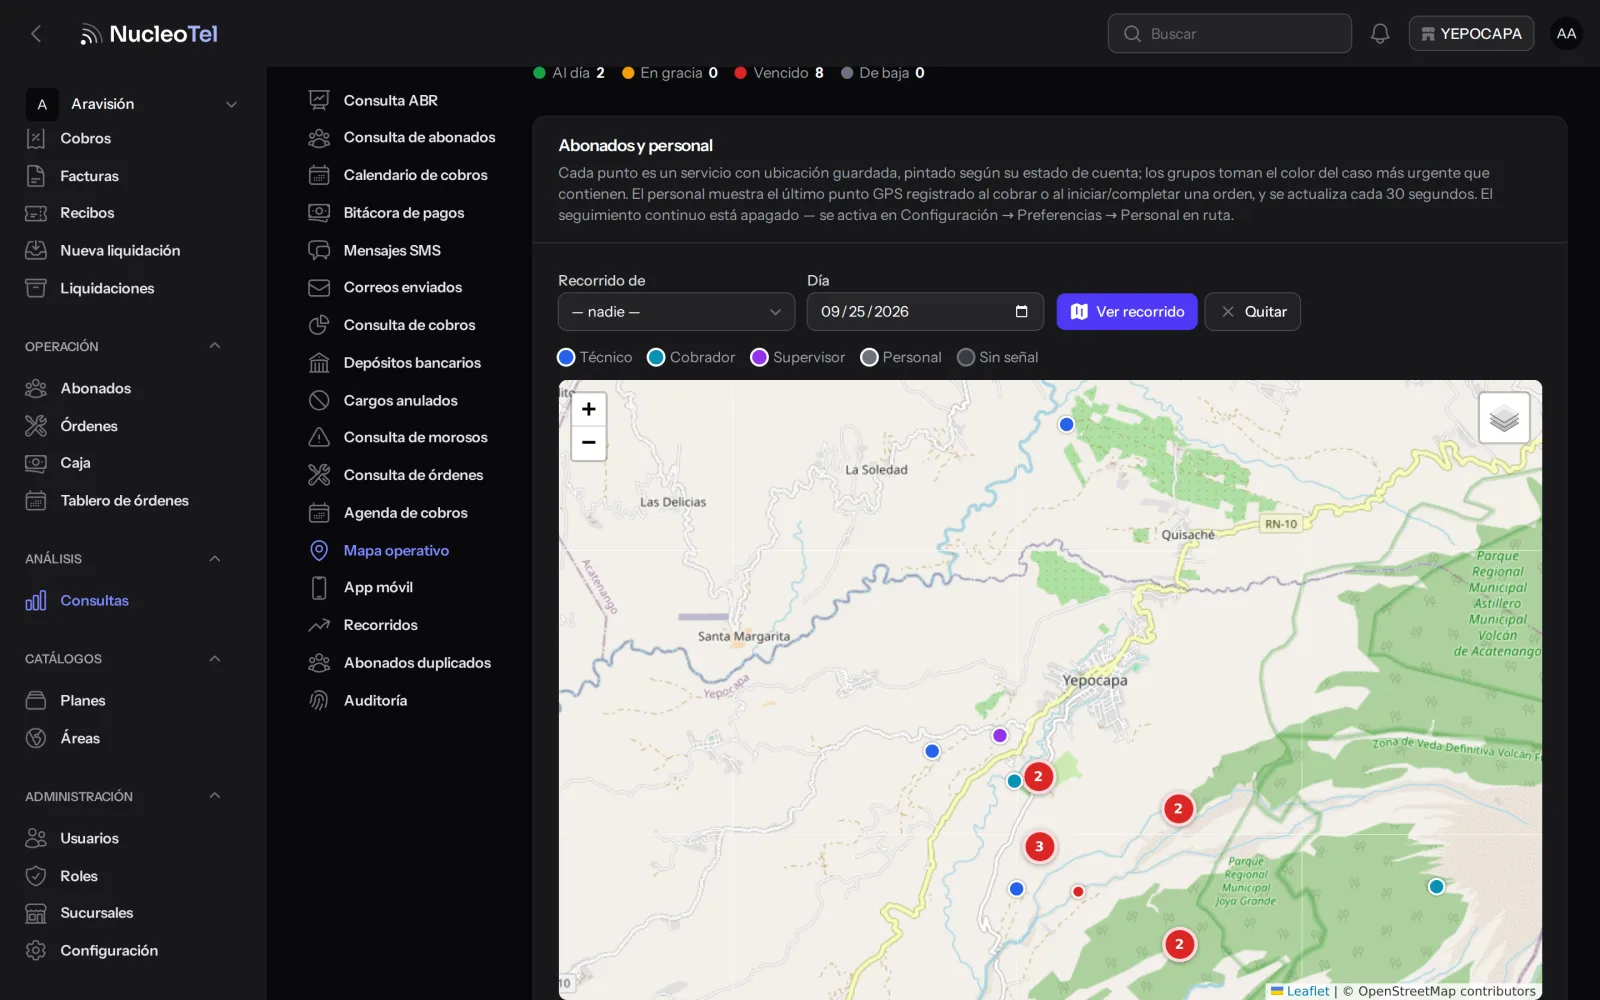Click the Ver recorrido button

pyautogui.click(x=1127, y=312)
